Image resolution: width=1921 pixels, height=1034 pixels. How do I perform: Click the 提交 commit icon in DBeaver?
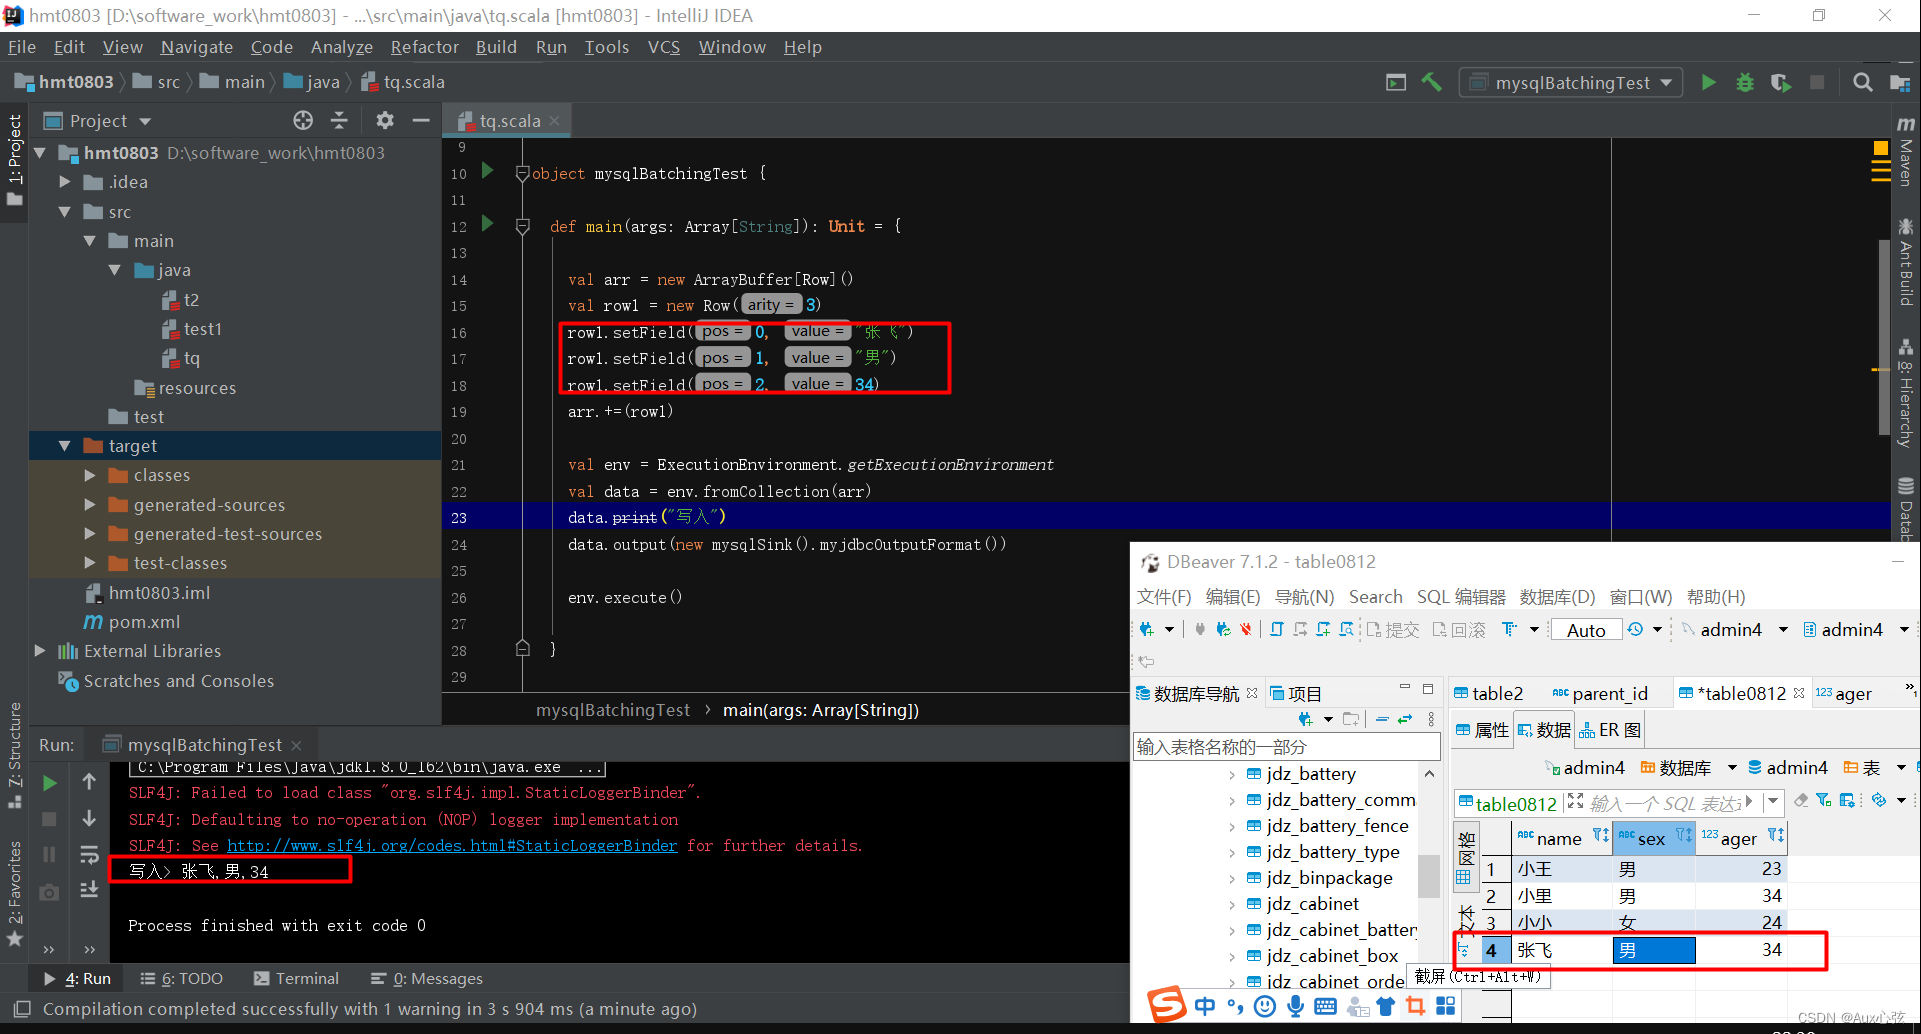pyautogui.click(x=1393, y=629)
